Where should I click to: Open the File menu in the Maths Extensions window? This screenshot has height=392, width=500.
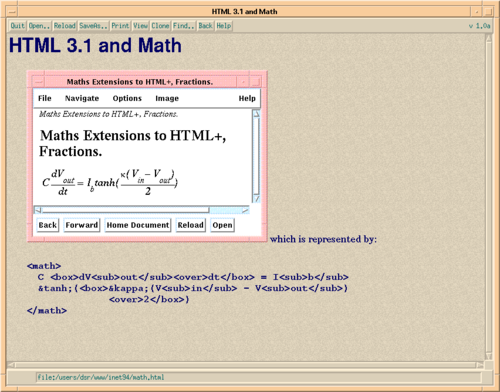pyautogui.click(x=45, y=98)
